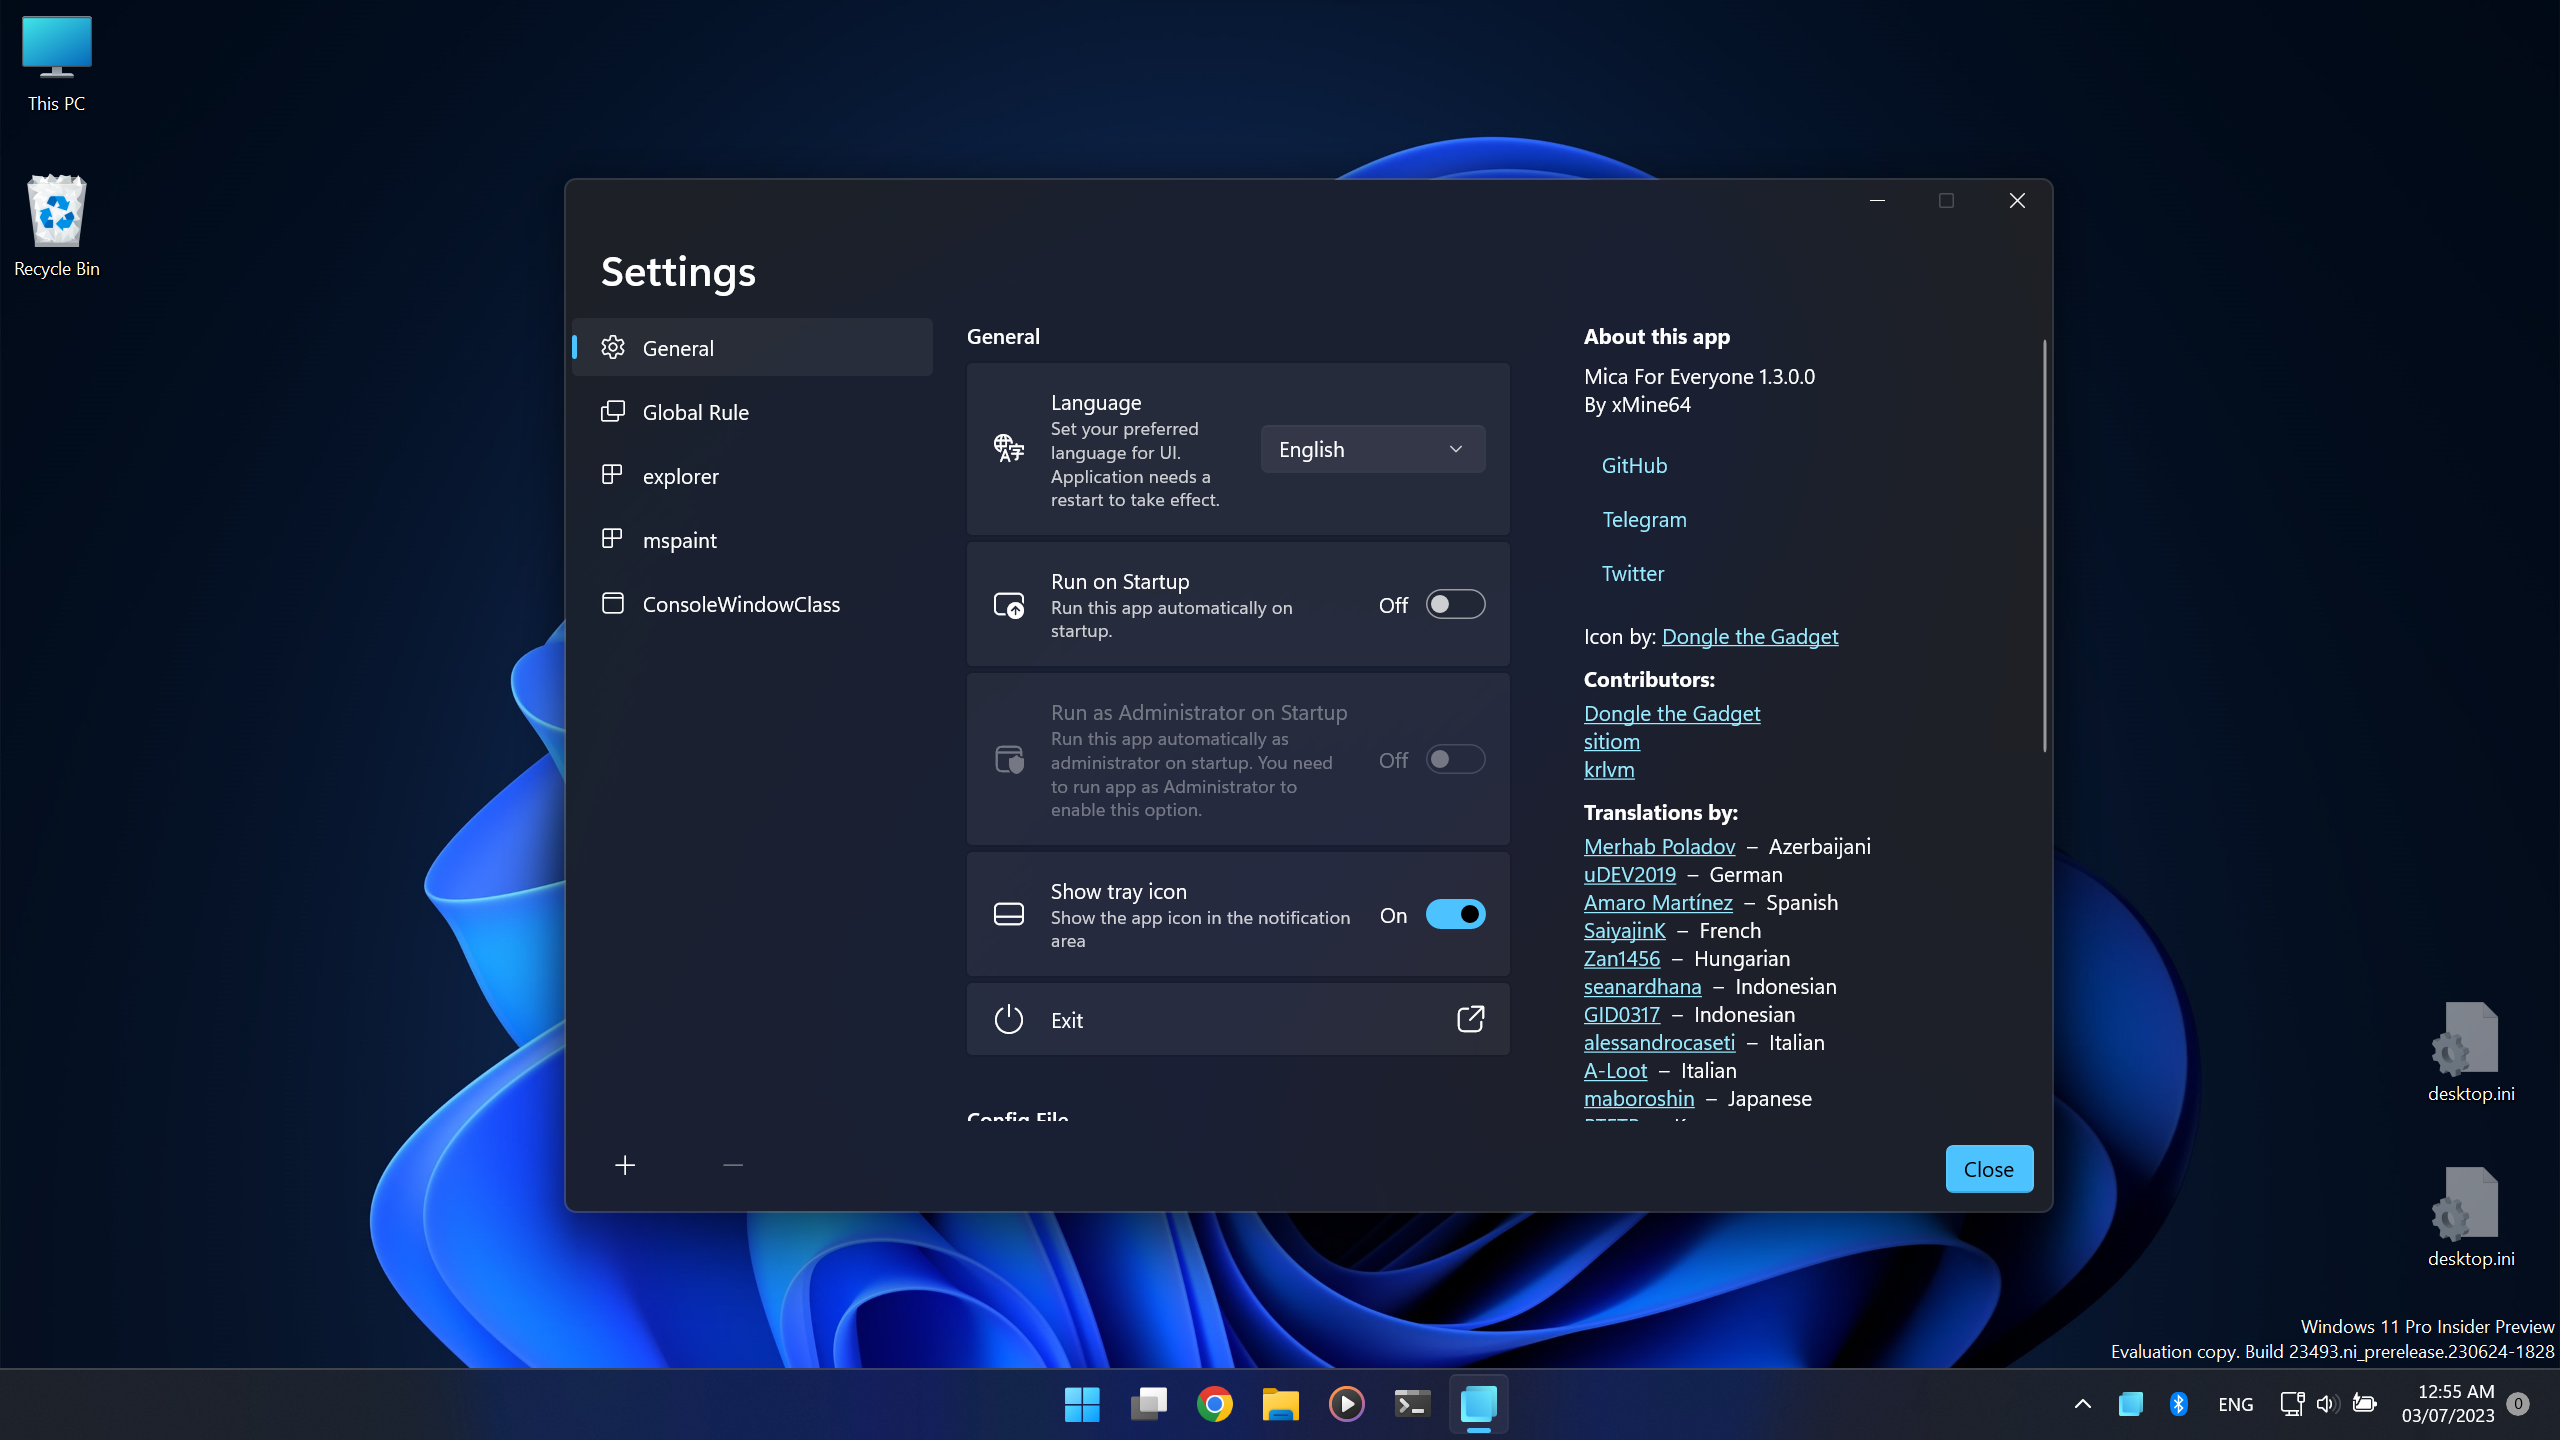Open the GitHub link
The image size is (2560, 1440).
pos(1634,464)
